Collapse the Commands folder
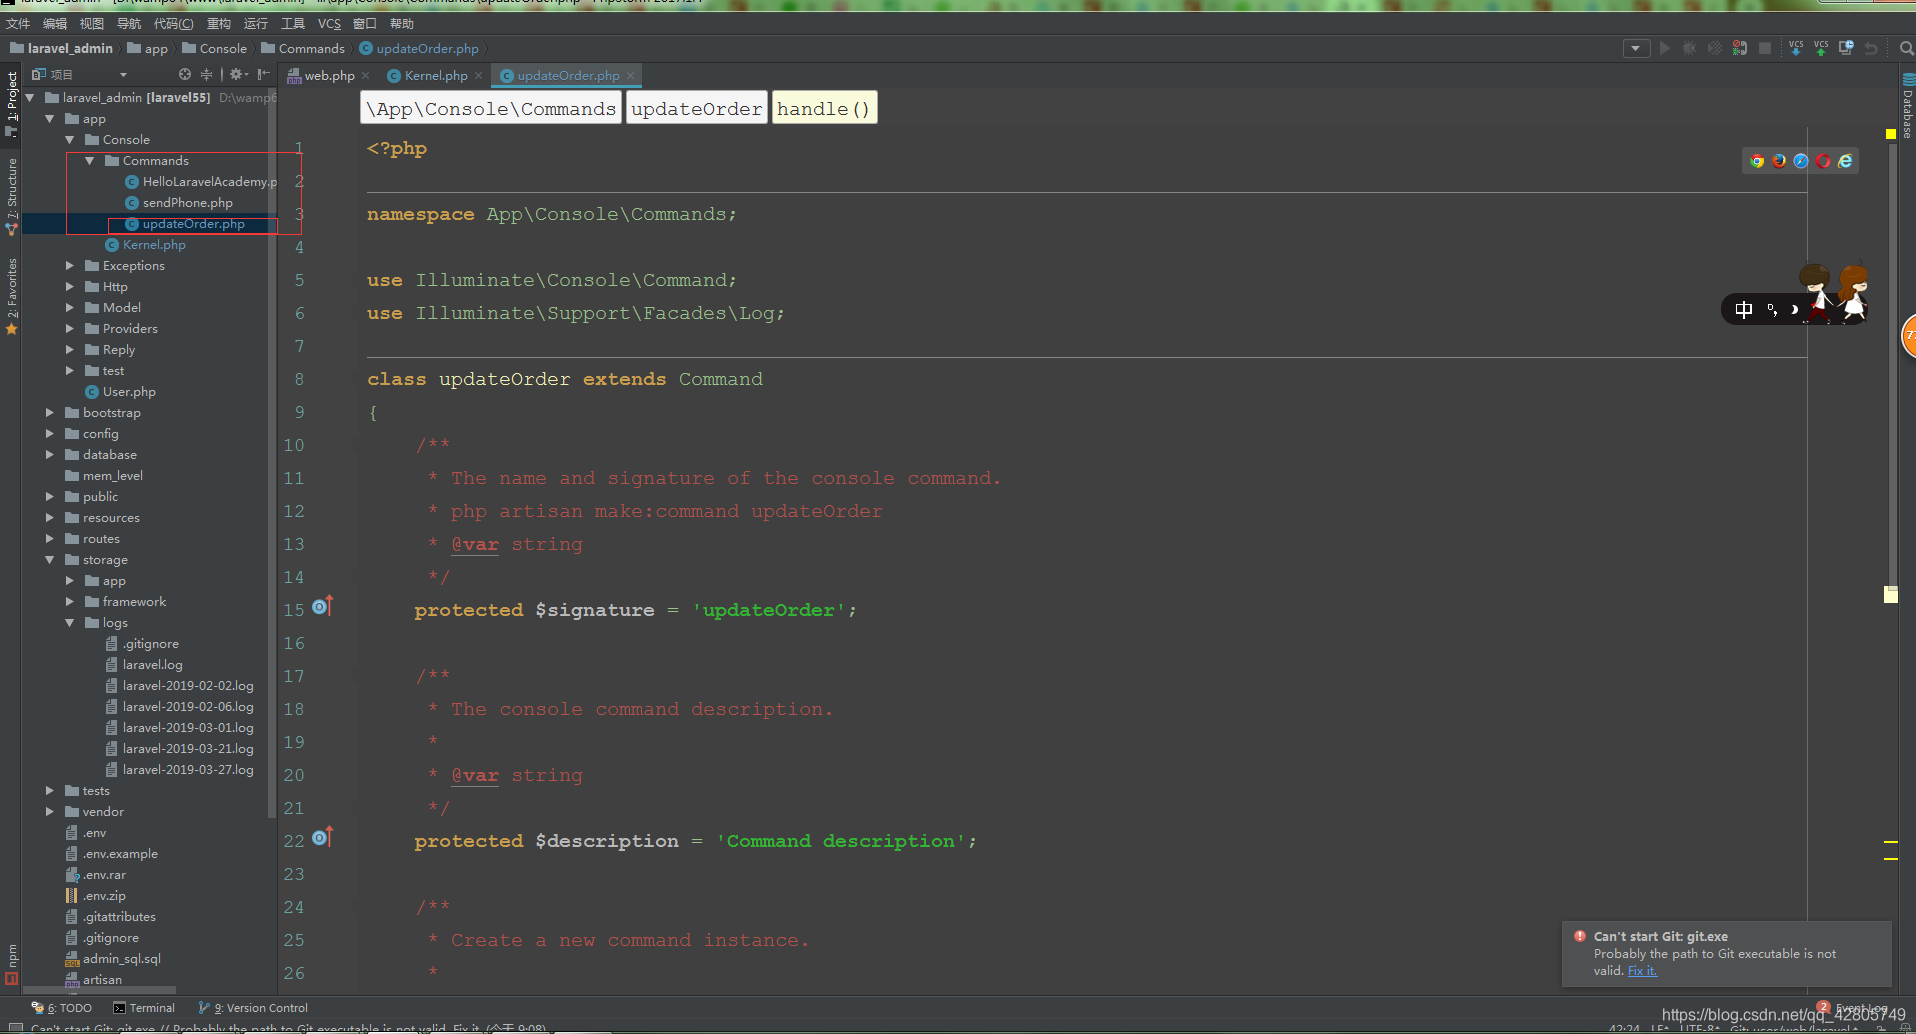The height and width of the screenshot is (1034, 1916). pyautogui.click(x=90, y=160)
